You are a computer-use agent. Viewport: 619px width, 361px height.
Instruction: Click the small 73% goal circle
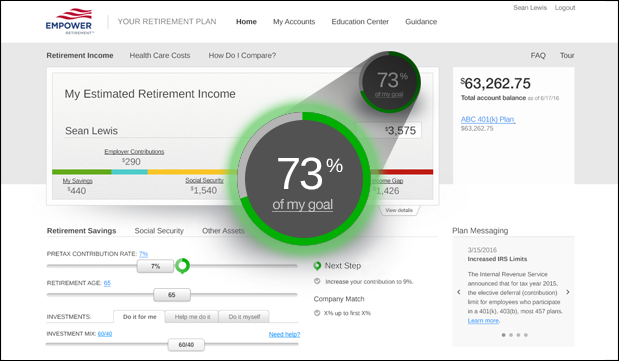click(x=390, y=82)
